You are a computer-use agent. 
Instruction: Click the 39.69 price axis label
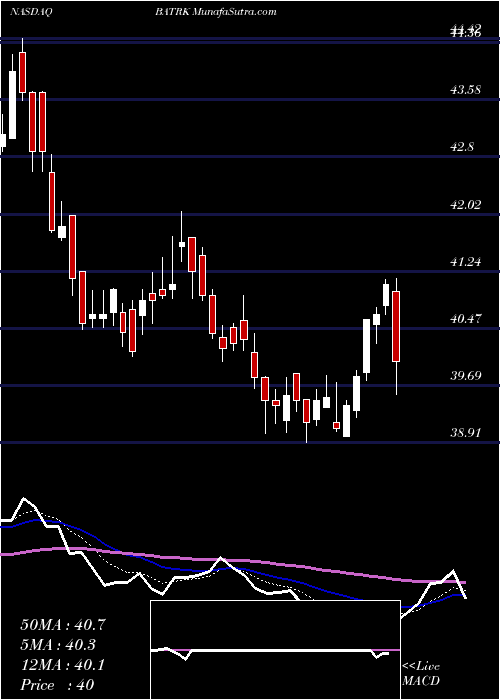466,375
